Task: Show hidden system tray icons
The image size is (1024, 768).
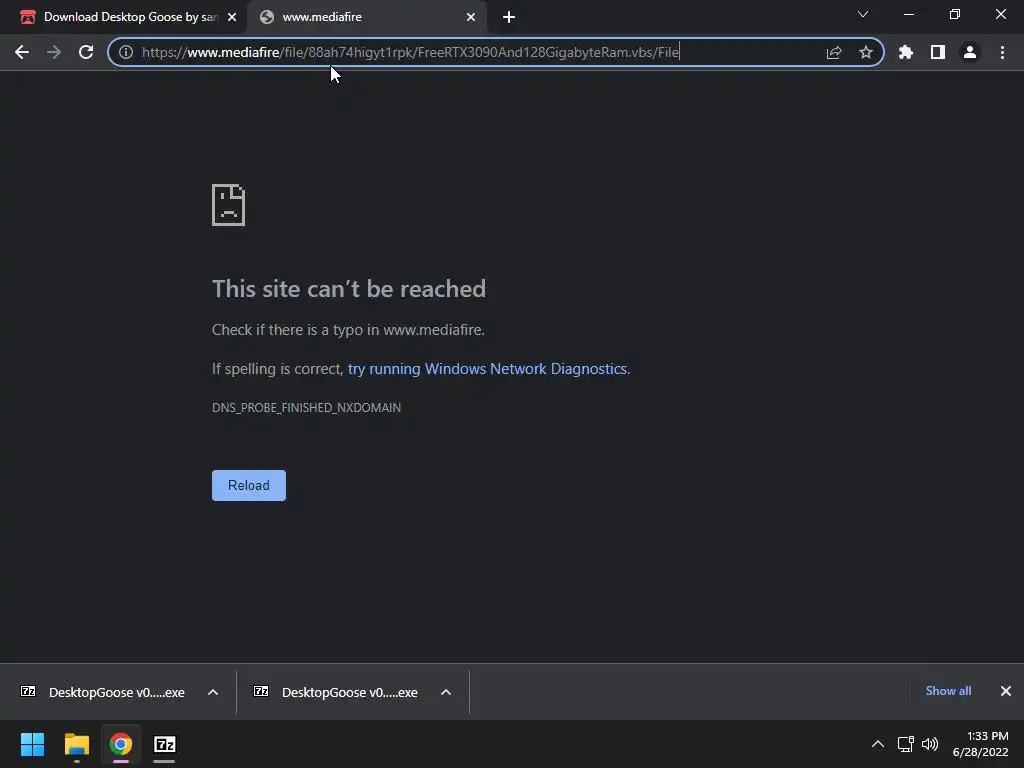Action: click(878, 744)
